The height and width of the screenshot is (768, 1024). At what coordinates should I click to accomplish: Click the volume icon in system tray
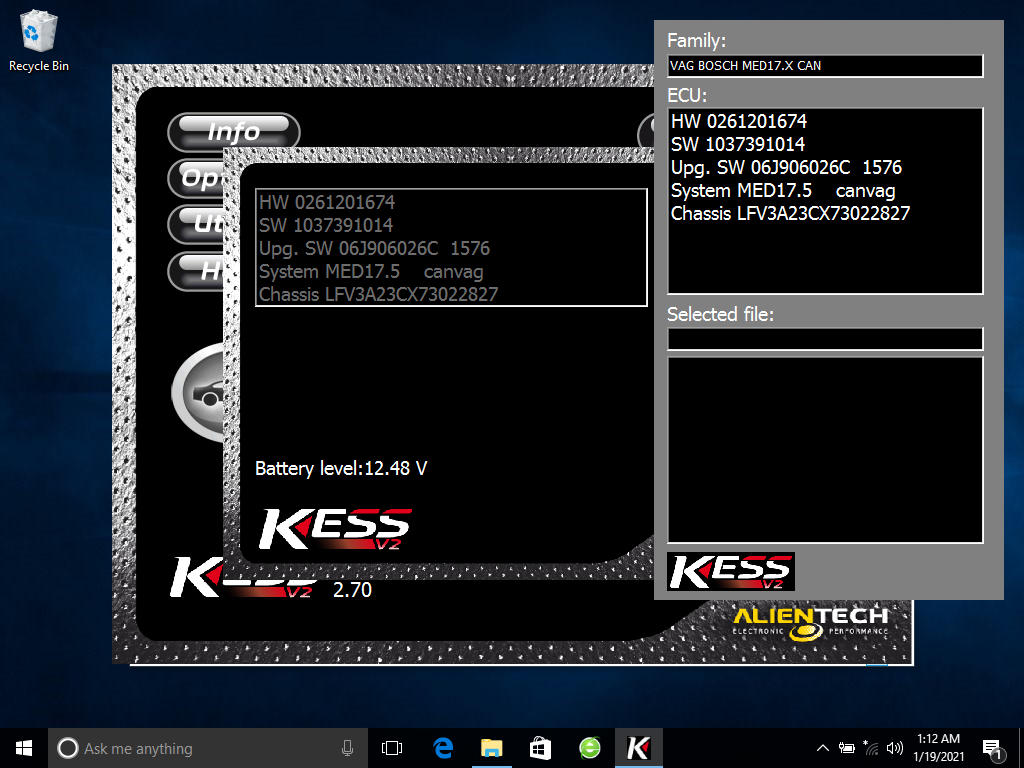pos(894,747)
